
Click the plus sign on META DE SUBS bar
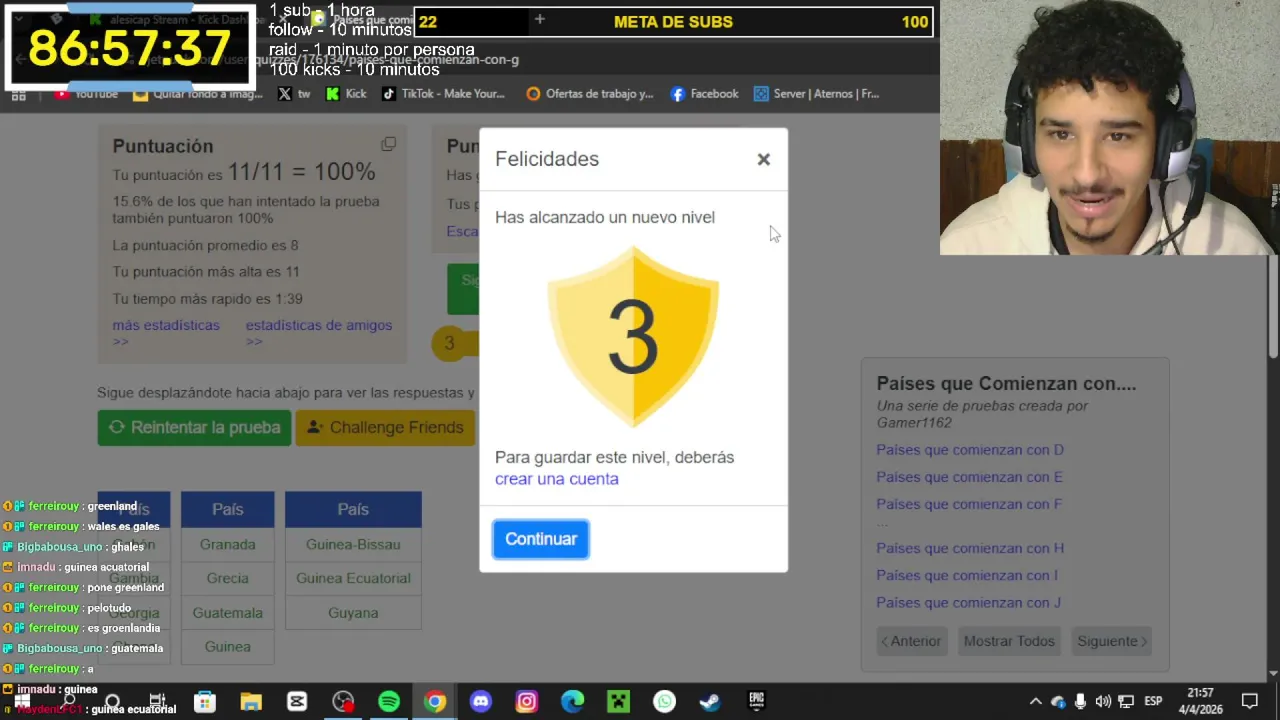[x=540, y=20]
